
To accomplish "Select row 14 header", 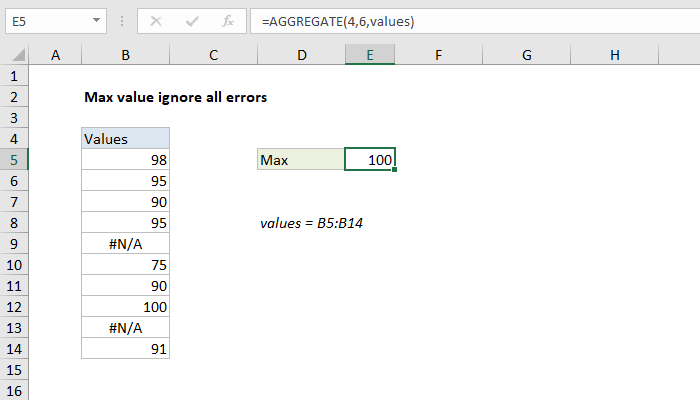I will [14, 349].
